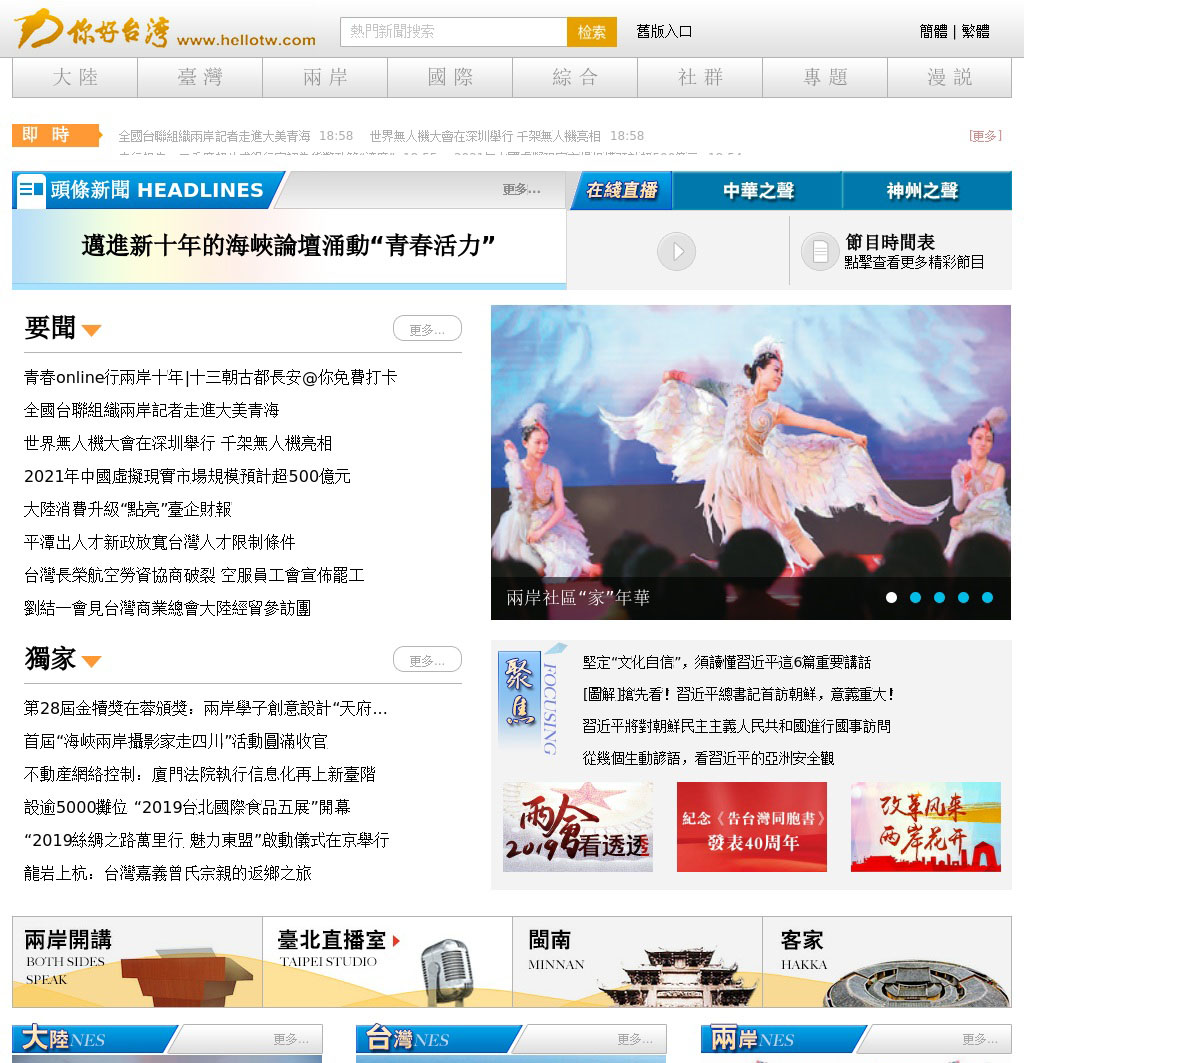Image resolution: width=1200 pixels, height=1063 pixels.
Task: Open the 臺灣 navigation menu
Action: pyautogui.click(x=200, y=77)
